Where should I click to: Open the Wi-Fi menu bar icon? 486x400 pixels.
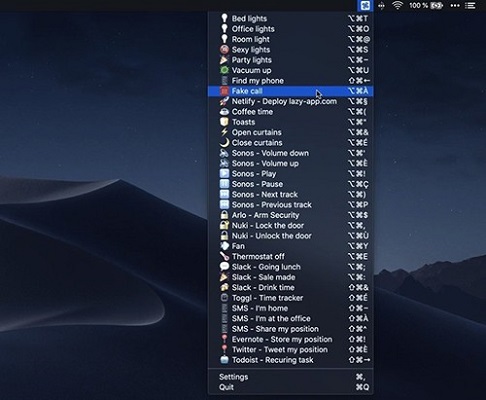[397, 5]
